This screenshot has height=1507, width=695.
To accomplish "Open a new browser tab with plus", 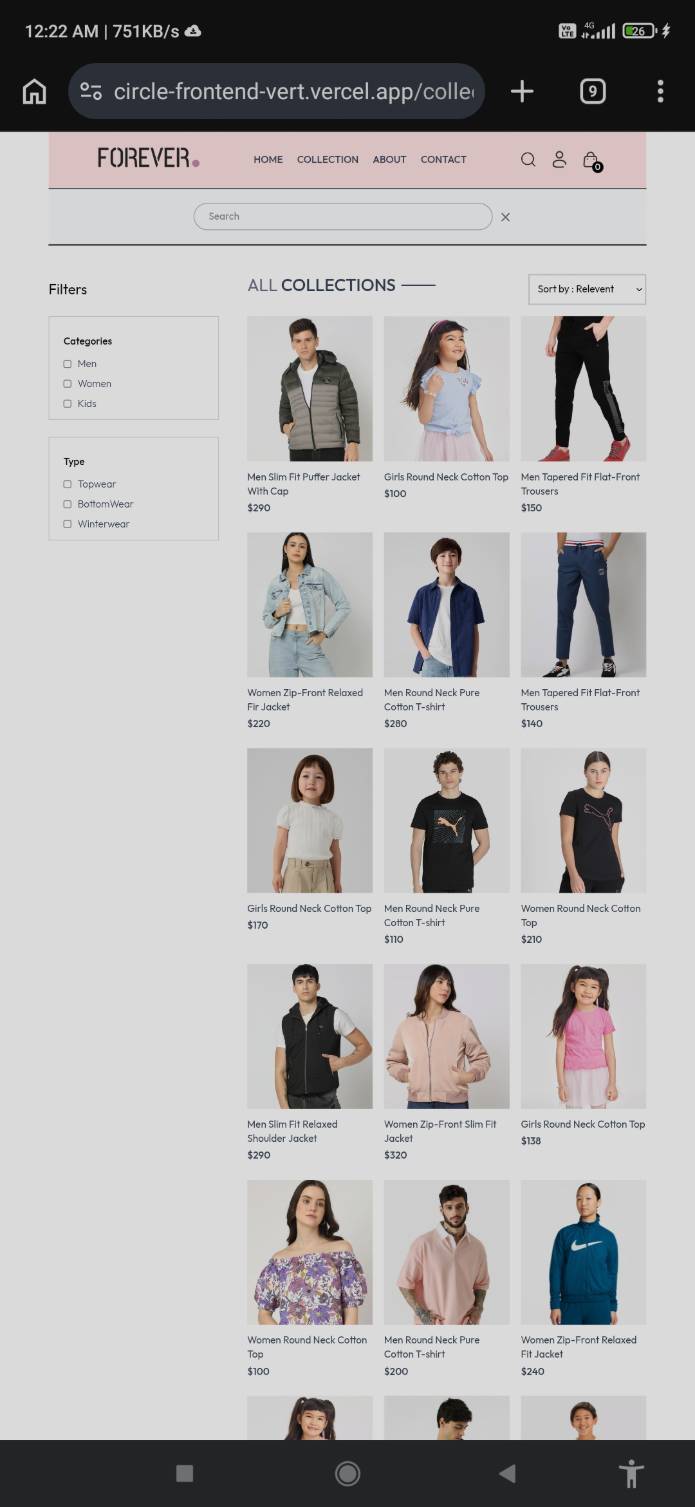I will pos(522,92).
